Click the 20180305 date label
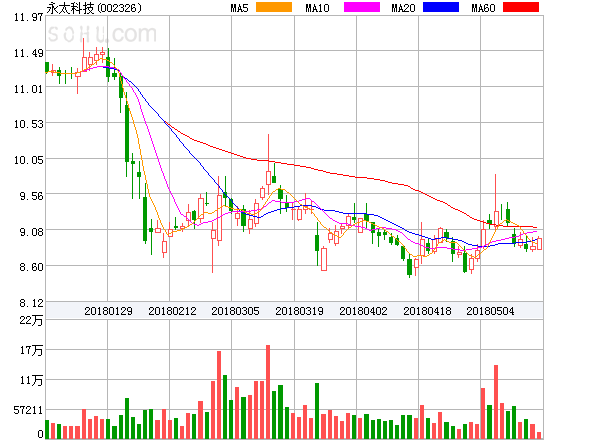The image size is (600, 440). point(235,311)
